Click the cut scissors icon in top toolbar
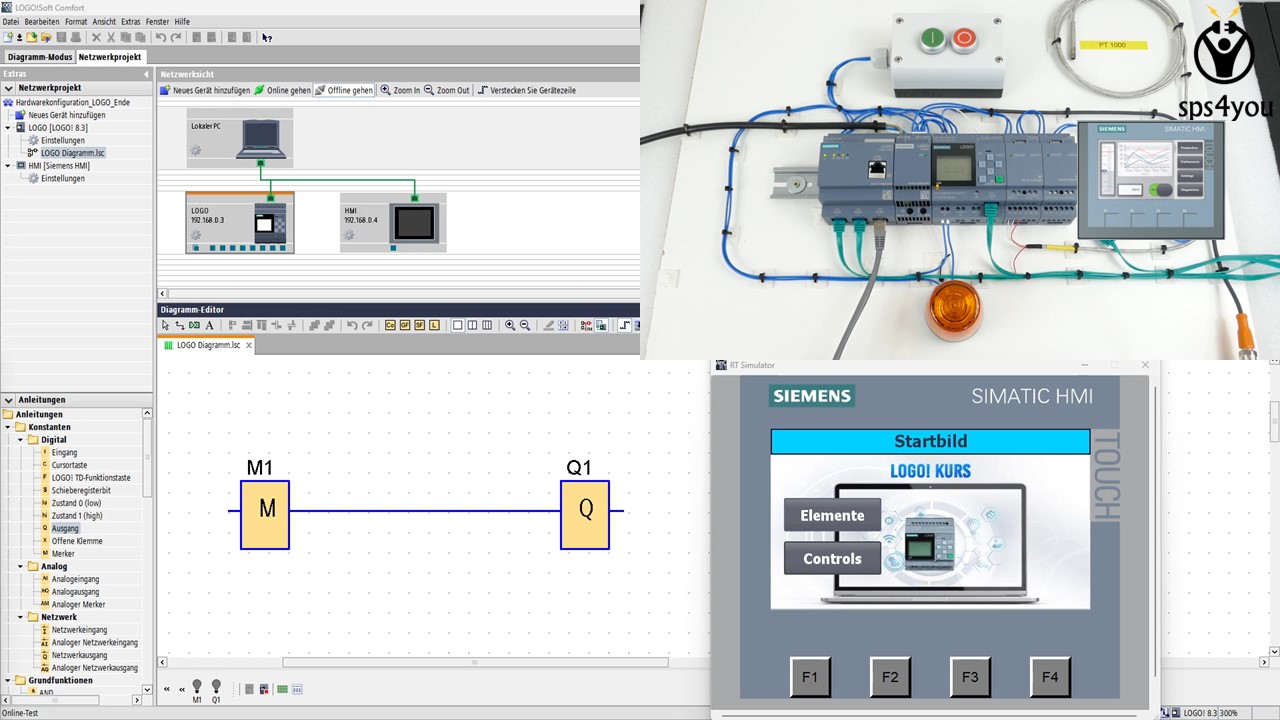The height and width of the screenshot is (720, 1280). tap(111, 37)
